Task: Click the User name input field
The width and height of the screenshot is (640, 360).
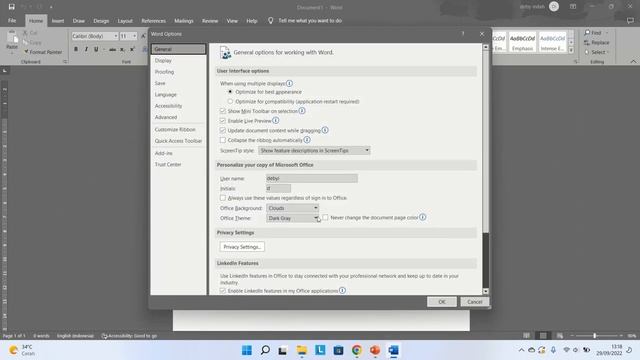Action: pos(312,178)
